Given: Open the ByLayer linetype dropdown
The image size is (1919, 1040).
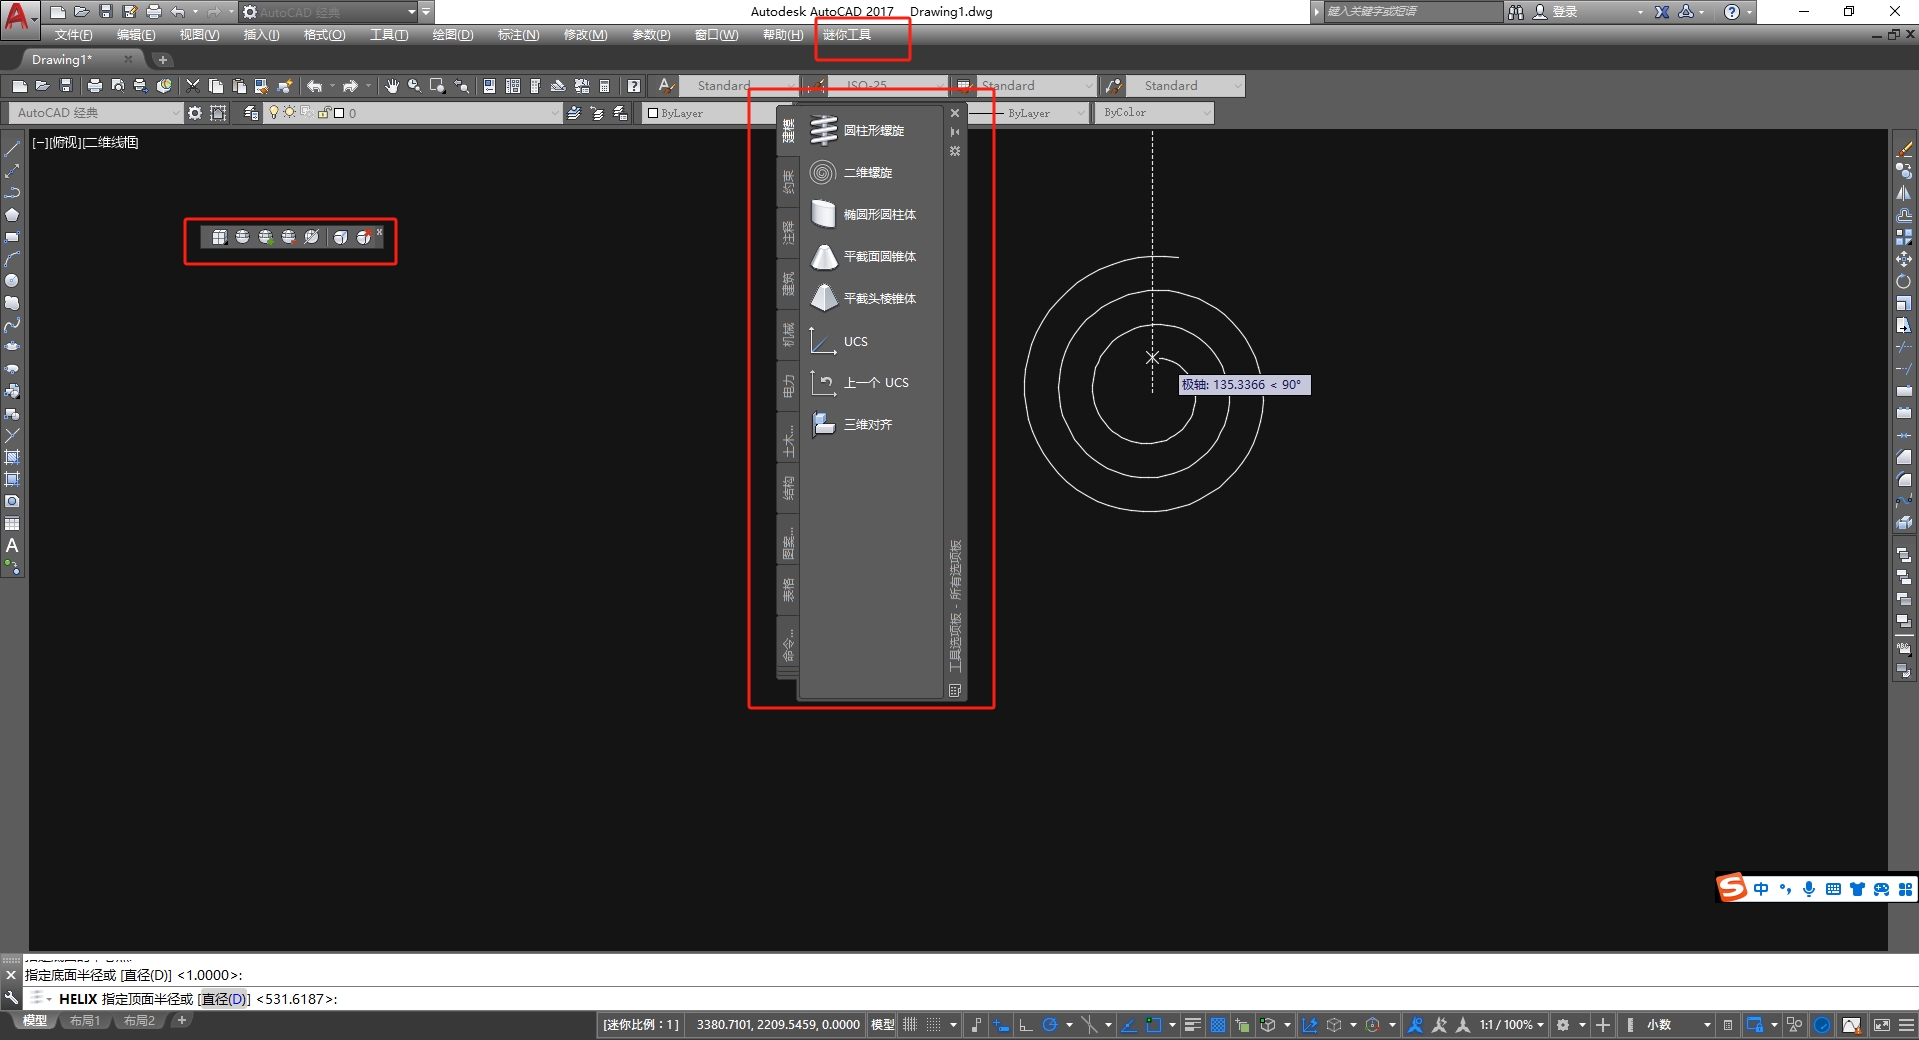Looking at the screenshot, I should point(1028,113).
